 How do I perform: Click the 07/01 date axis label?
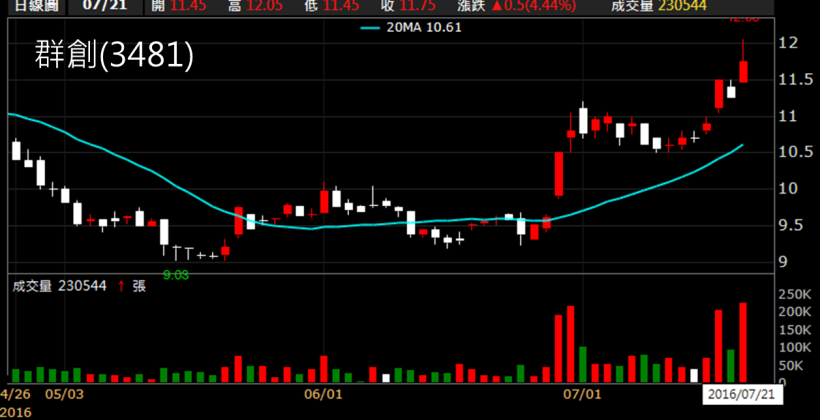tap(583, 393)
